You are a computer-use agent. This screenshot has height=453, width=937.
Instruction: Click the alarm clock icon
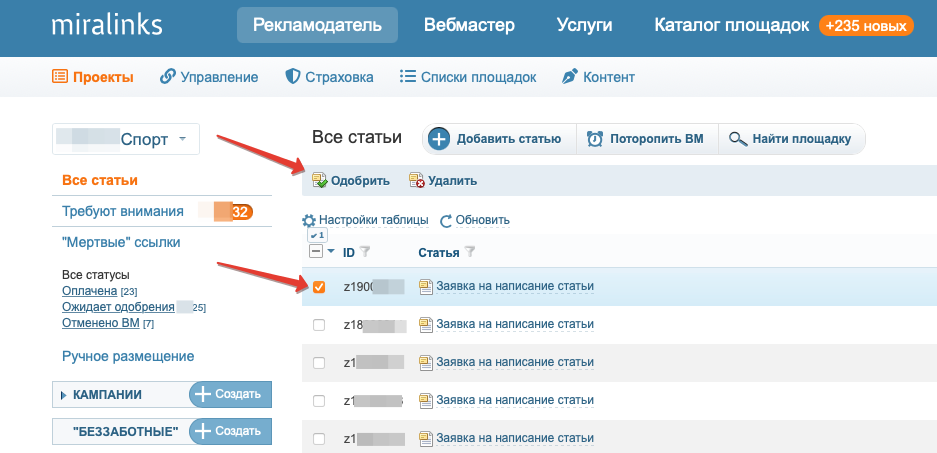click(595, 139)
